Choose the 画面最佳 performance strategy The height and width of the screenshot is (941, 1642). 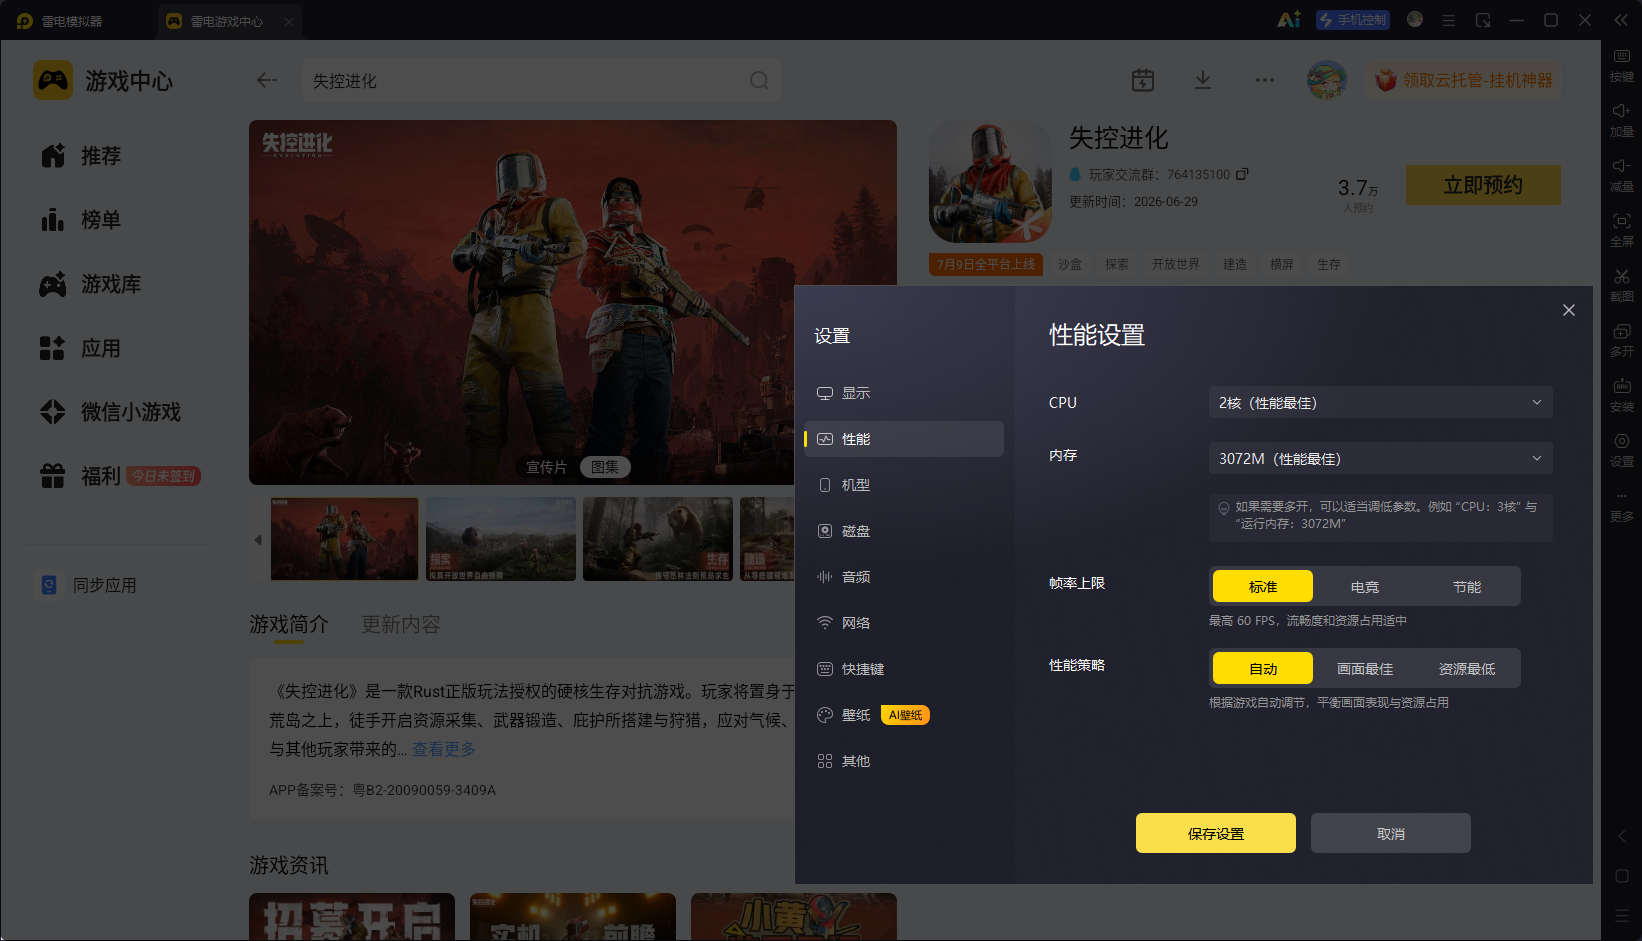[1365, 669]
